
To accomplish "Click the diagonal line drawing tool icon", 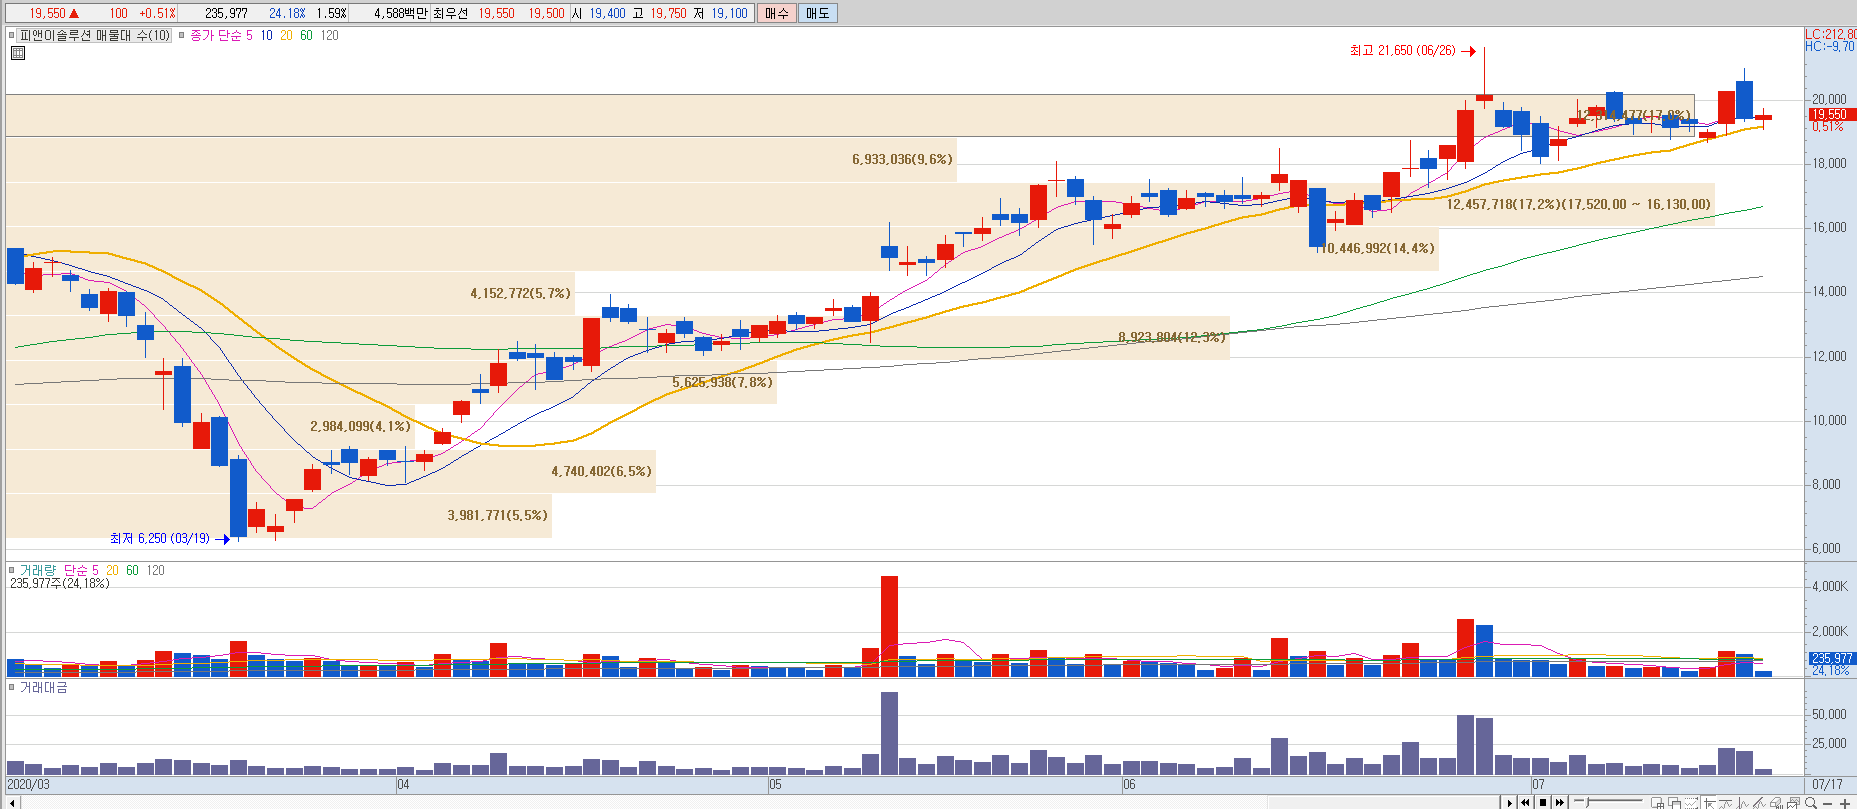I will tap(1760, 802).
